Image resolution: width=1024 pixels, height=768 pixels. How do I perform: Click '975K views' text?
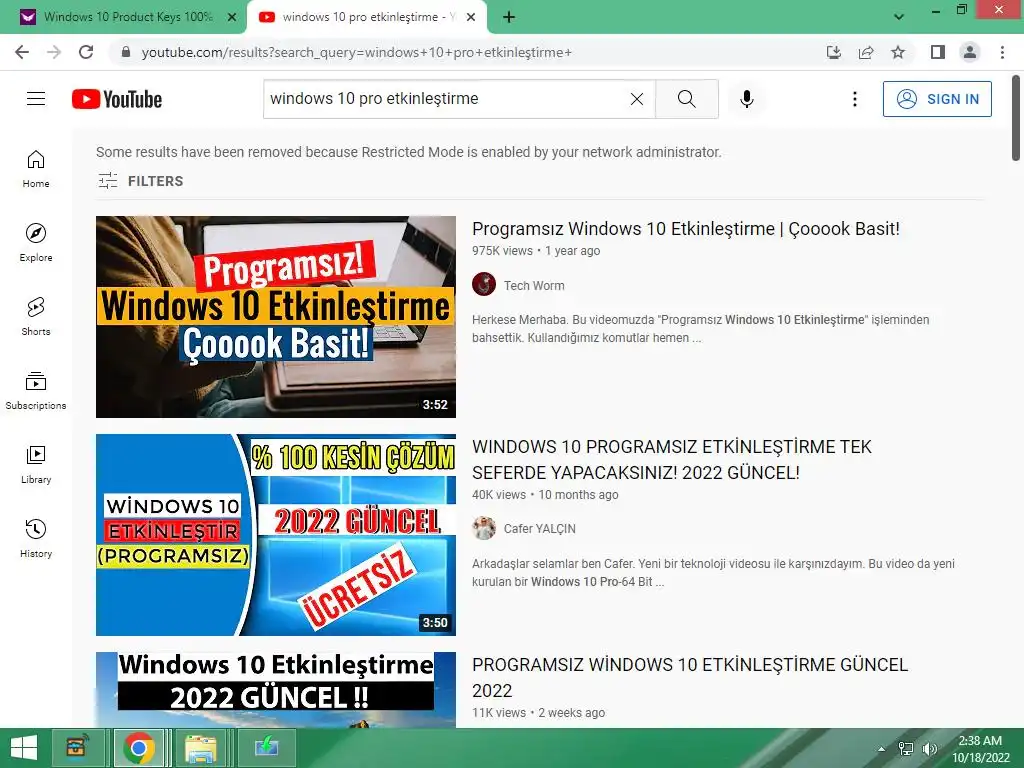pyautogui.click(x=502, y=251)
